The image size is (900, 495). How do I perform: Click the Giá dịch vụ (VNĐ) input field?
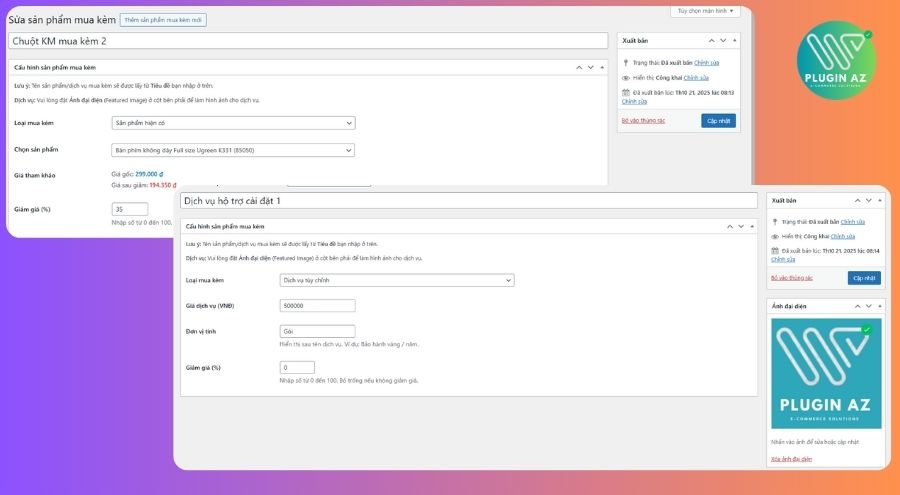[x=317, y=306]
